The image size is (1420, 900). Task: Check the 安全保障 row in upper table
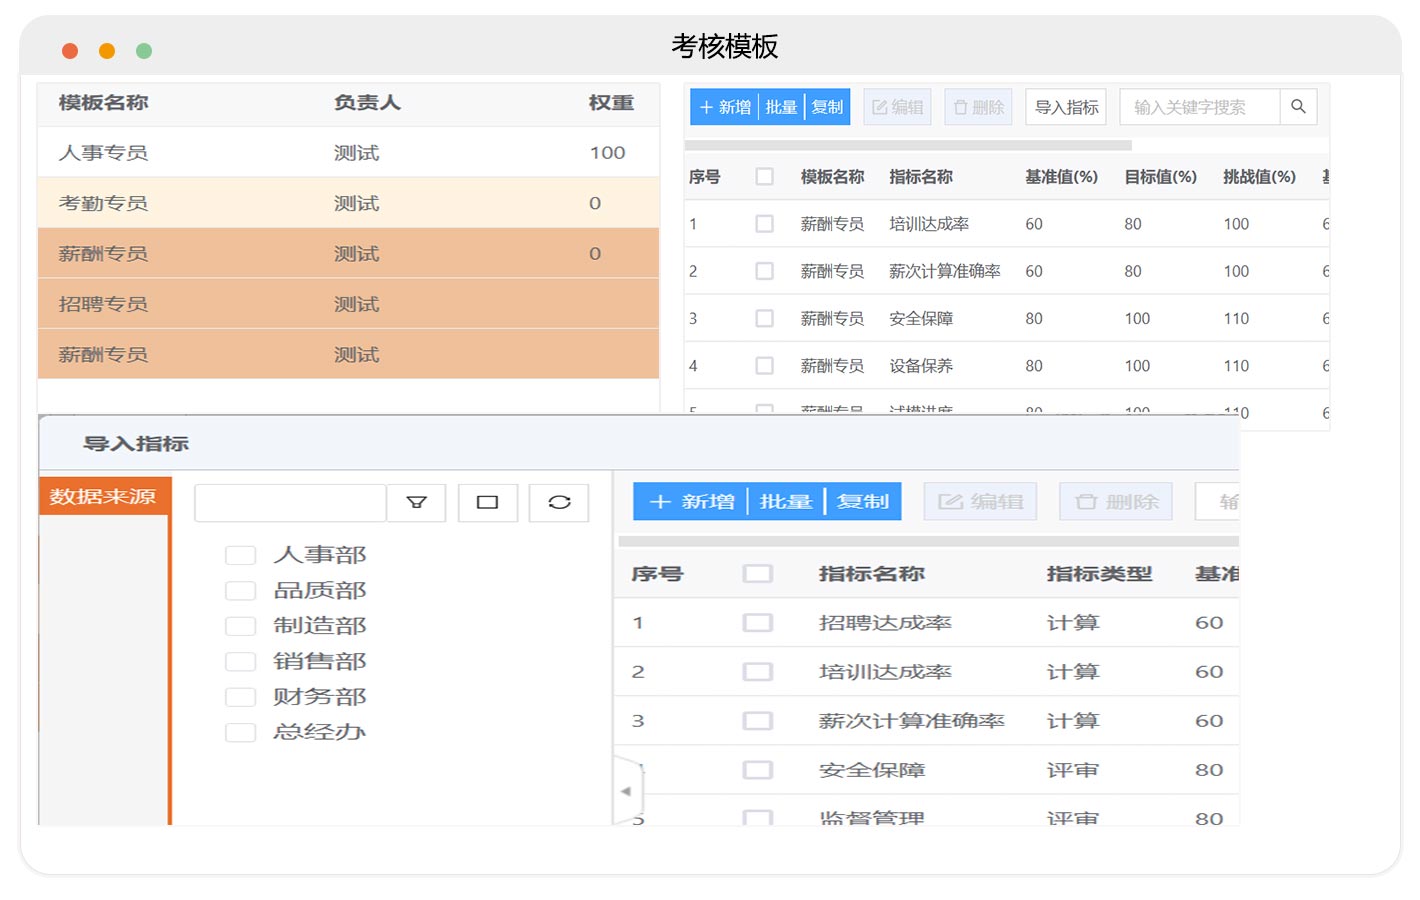[x=765, y=318]
